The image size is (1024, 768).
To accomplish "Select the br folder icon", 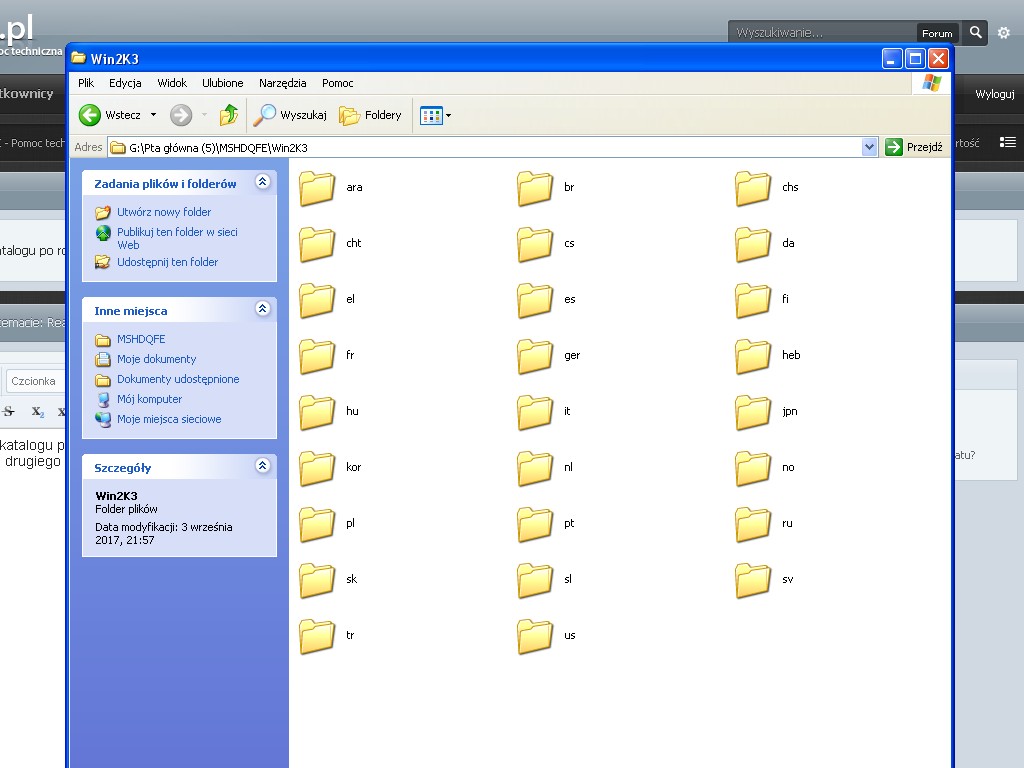I will point(535,188).
